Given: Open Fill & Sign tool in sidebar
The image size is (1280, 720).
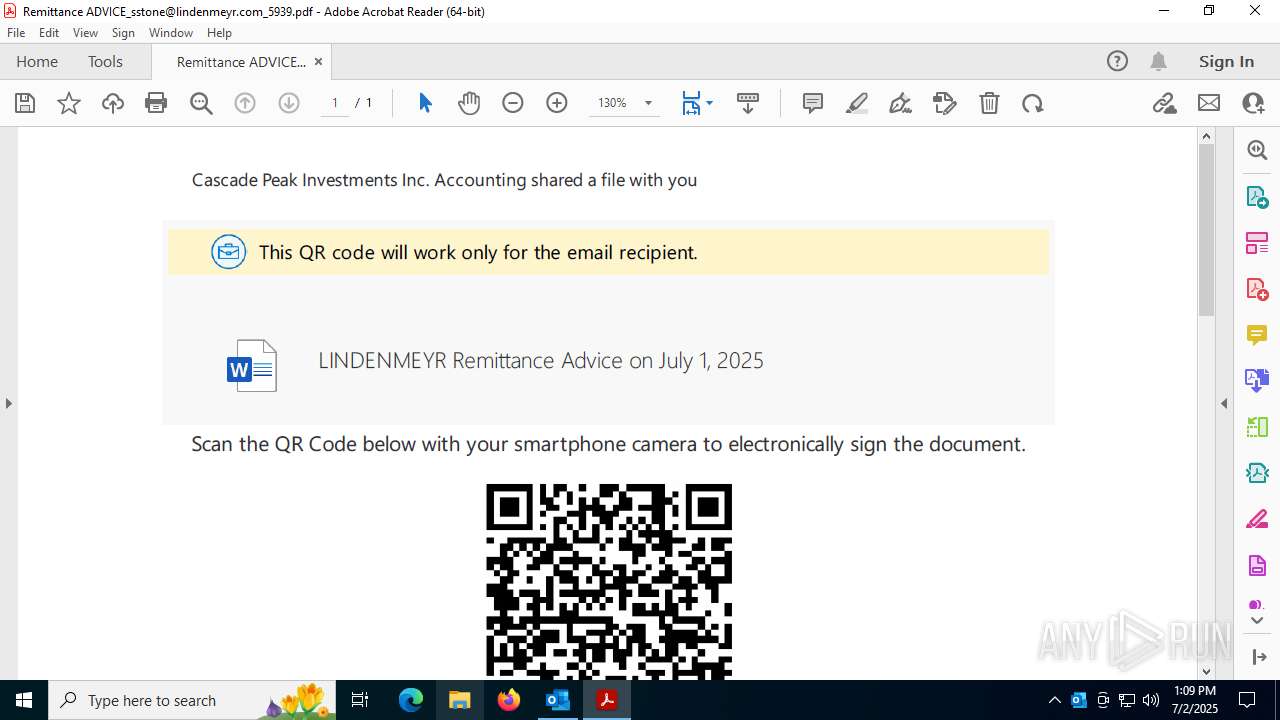Looking at the screenshot, I should (x=1257, y=519).
